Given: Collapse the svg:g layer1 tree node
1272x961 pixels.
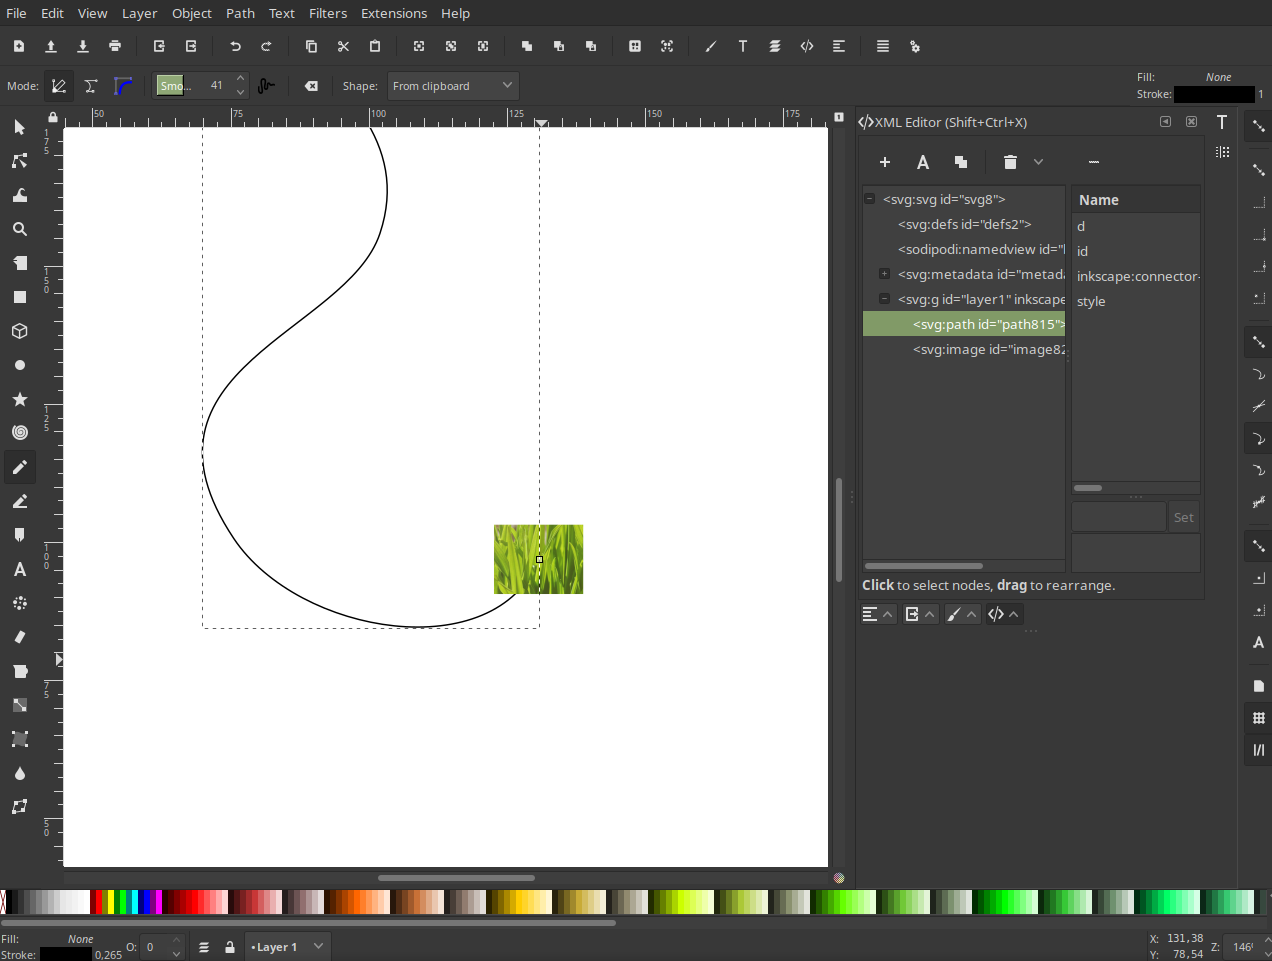Looking at the screenshot, I should click(x=884, y=299).
